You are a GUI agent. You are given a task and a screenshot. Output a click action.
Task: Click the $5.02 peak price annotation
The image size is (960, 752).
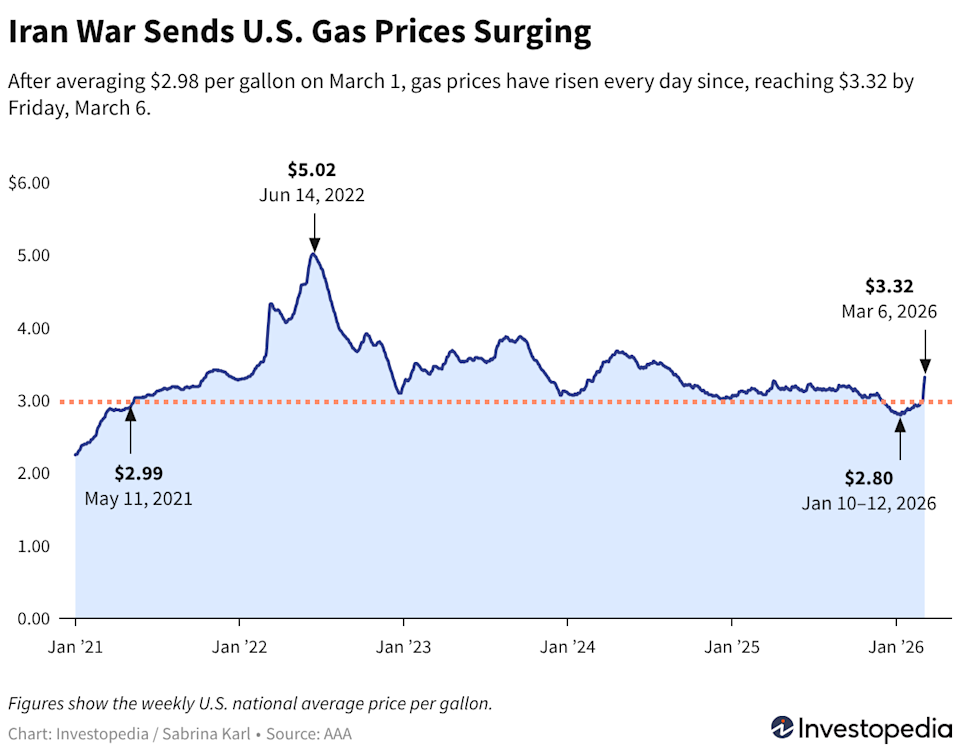(x=314, y=170)
